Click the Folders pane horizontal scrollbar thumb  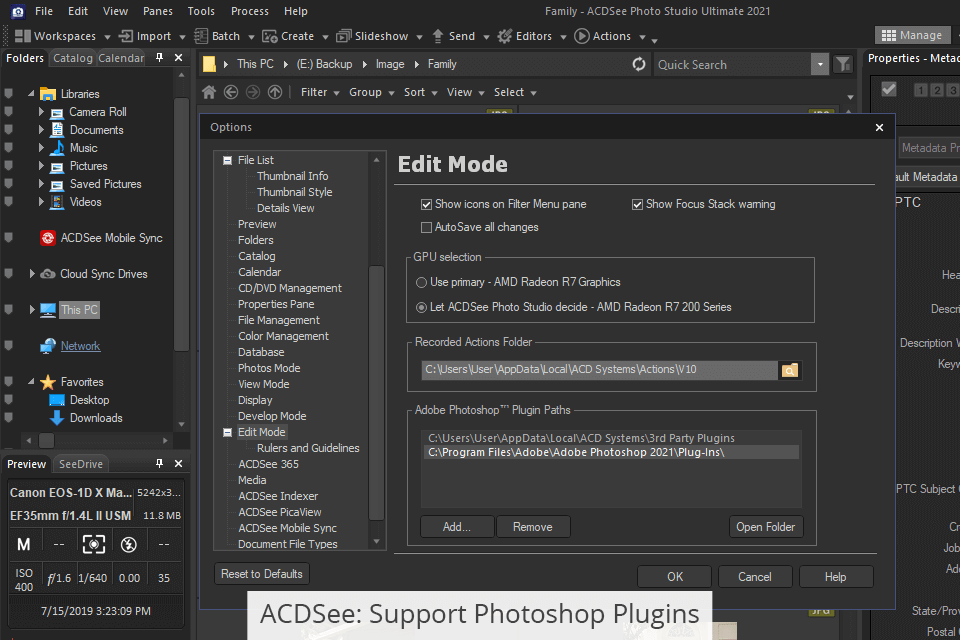[47, 440]
